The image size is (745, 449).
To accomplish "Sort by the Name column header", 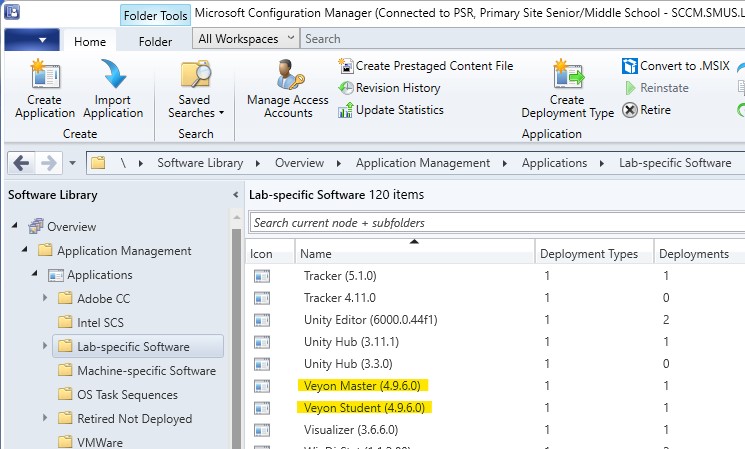I will click(x=415, y=254).
